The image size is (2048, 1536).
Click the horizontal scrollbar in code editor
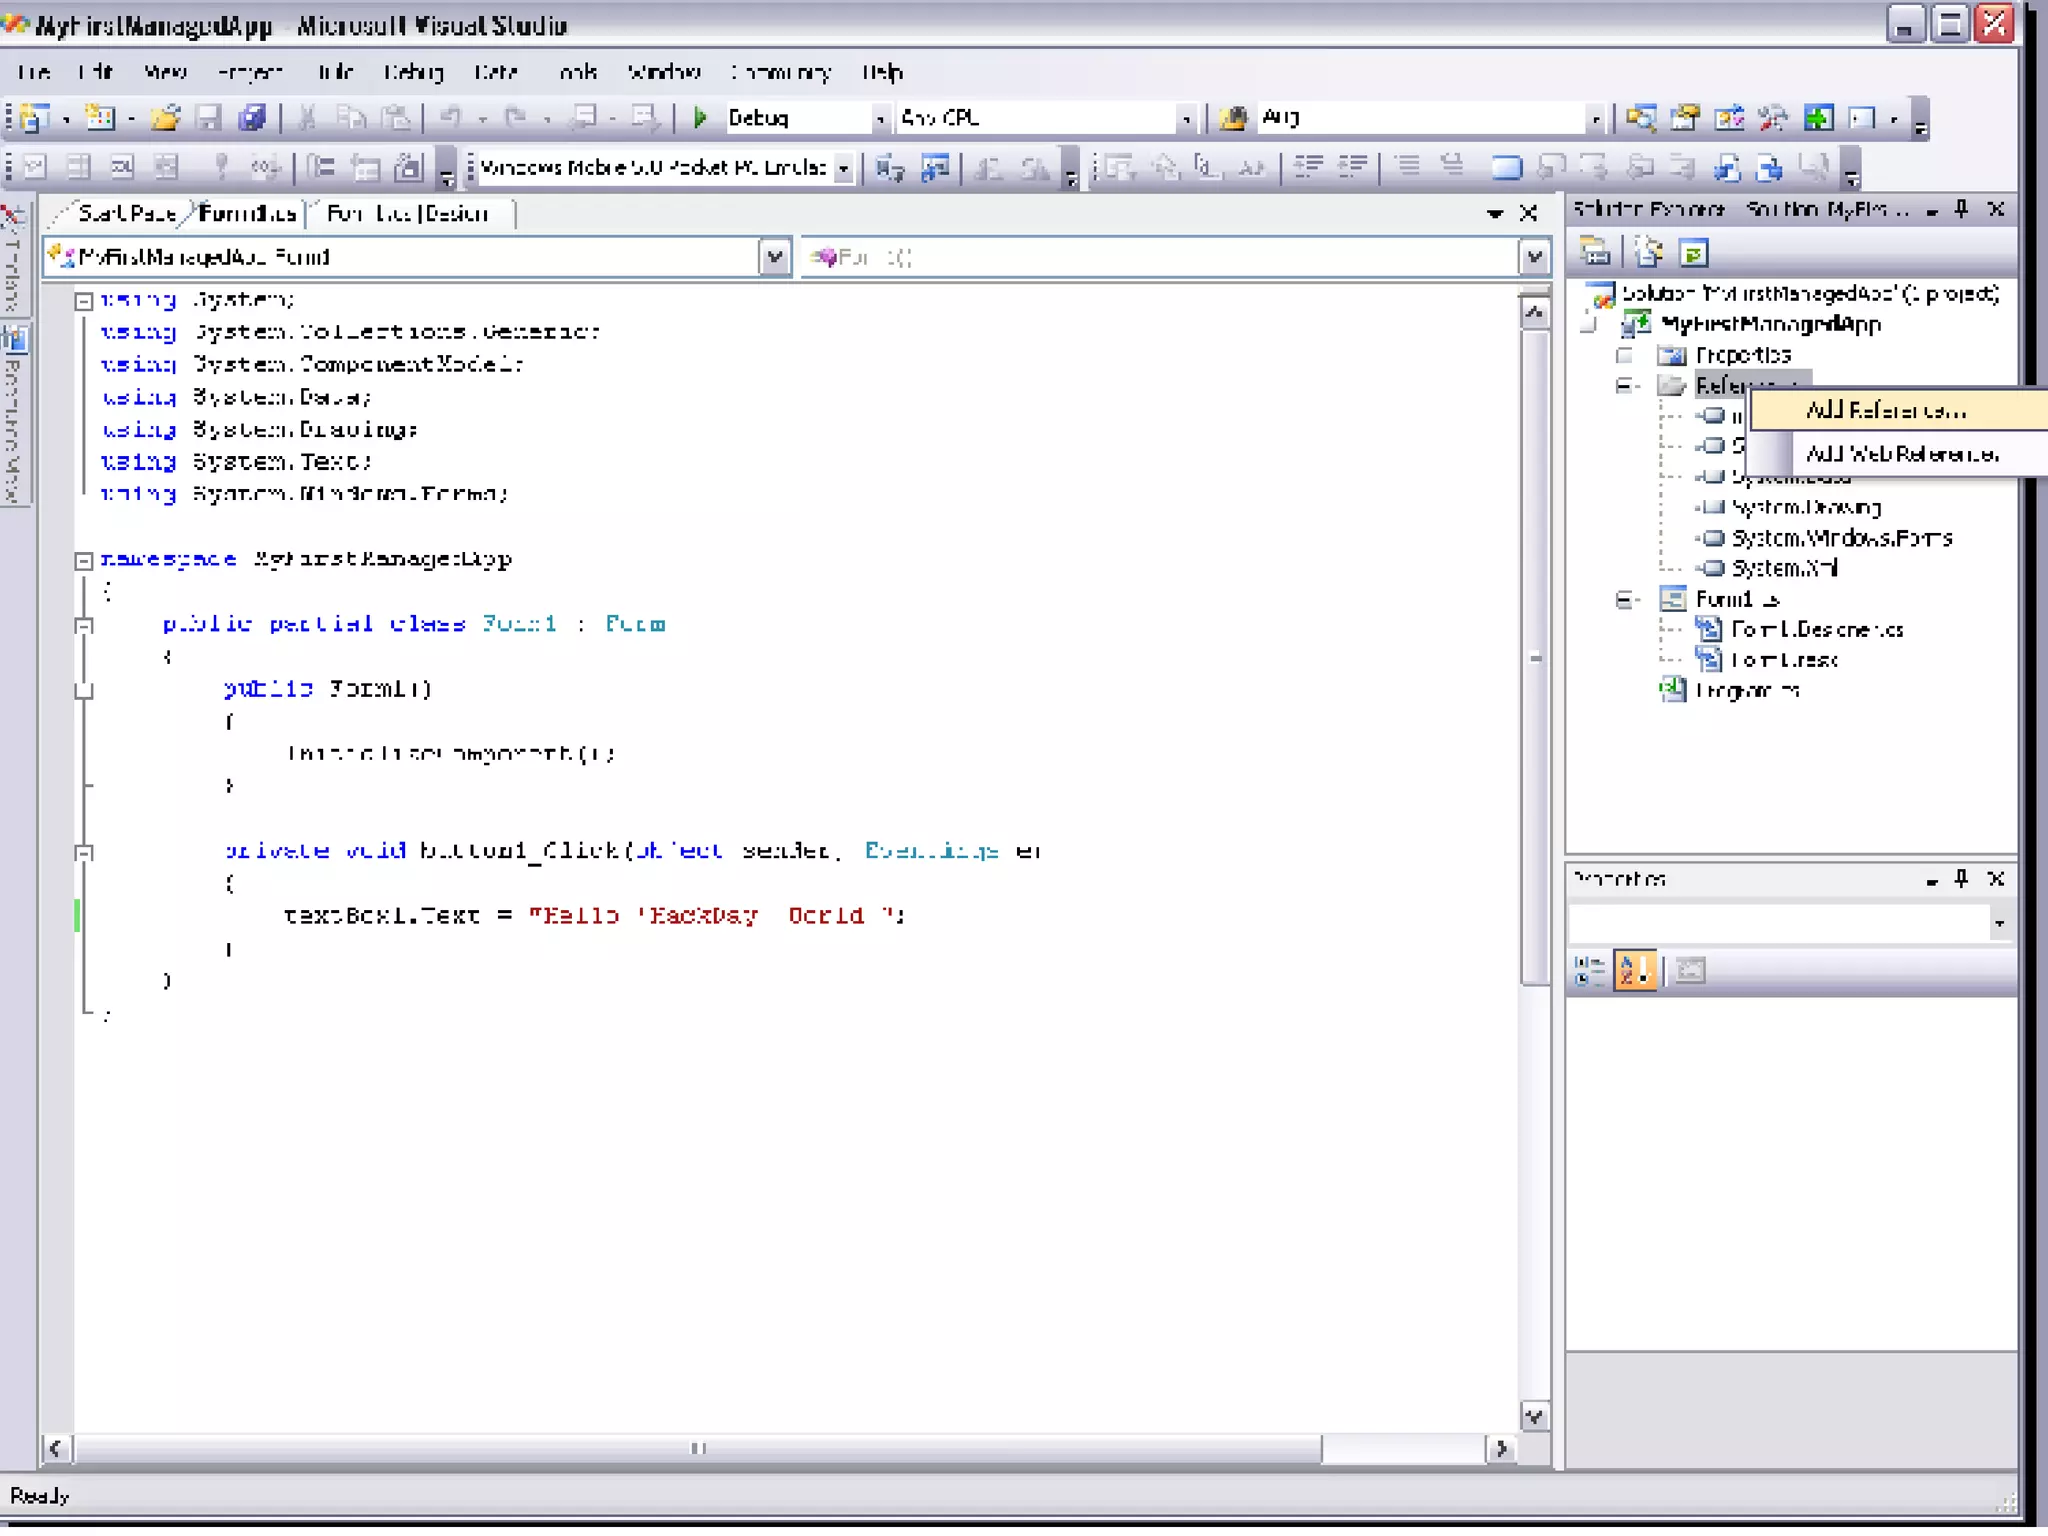(x=698, y=1448)
